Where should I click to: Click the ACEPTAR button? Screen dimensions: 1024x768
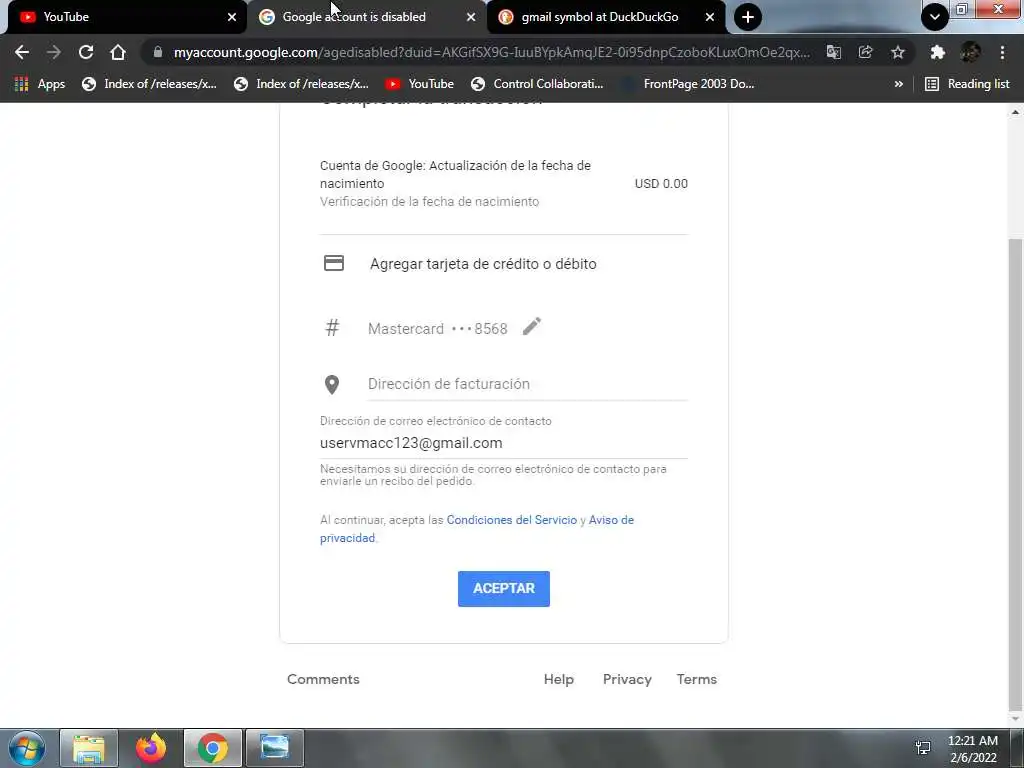pyautogui.click(x=504, y=588)
